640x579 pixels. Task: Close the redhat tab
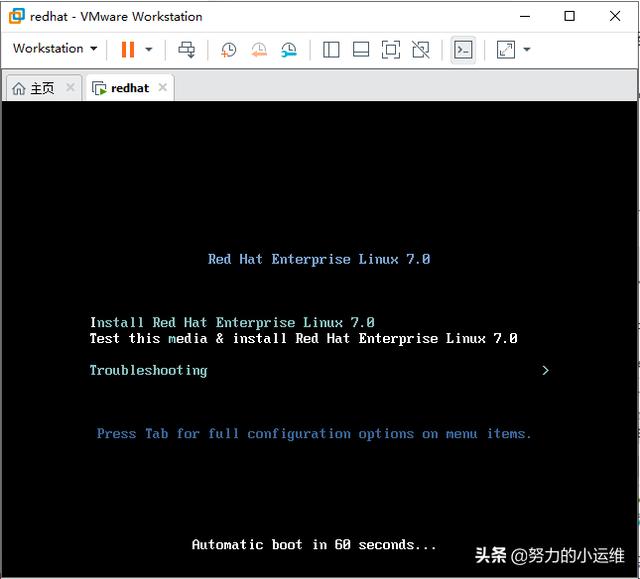point(163,87)
